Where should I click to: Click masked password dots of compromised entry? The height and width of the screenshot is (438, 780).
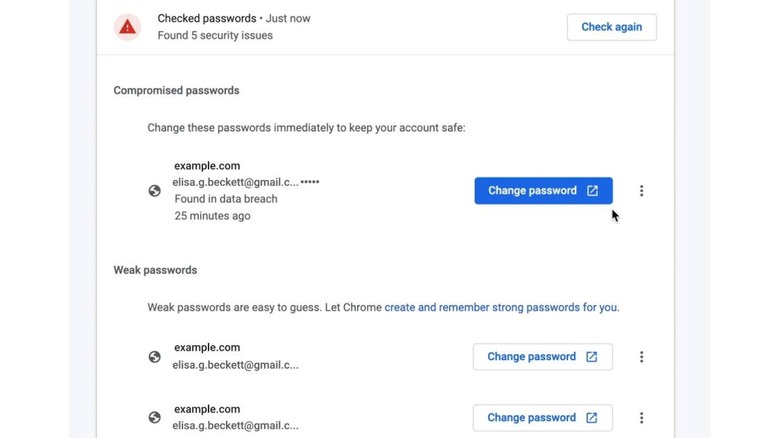(310, 182)
